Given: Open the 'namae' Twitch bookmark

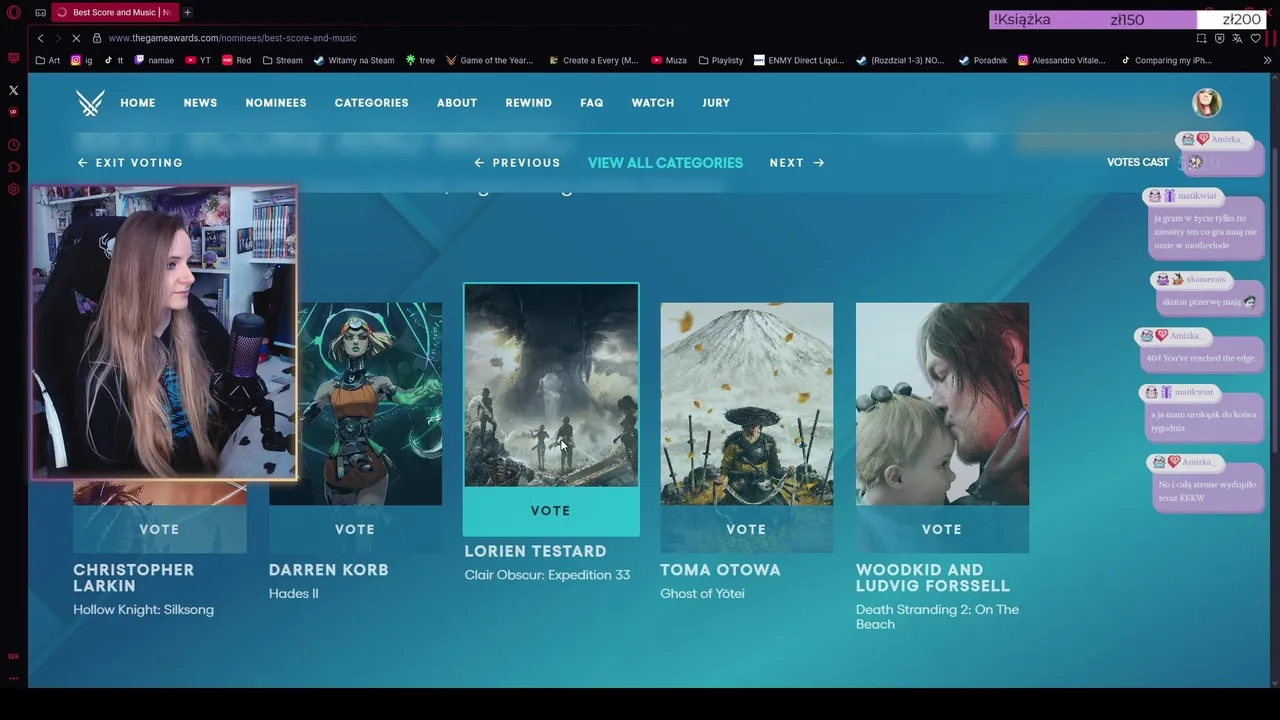Looking at the screenshot, I should (x=154, y=60).
